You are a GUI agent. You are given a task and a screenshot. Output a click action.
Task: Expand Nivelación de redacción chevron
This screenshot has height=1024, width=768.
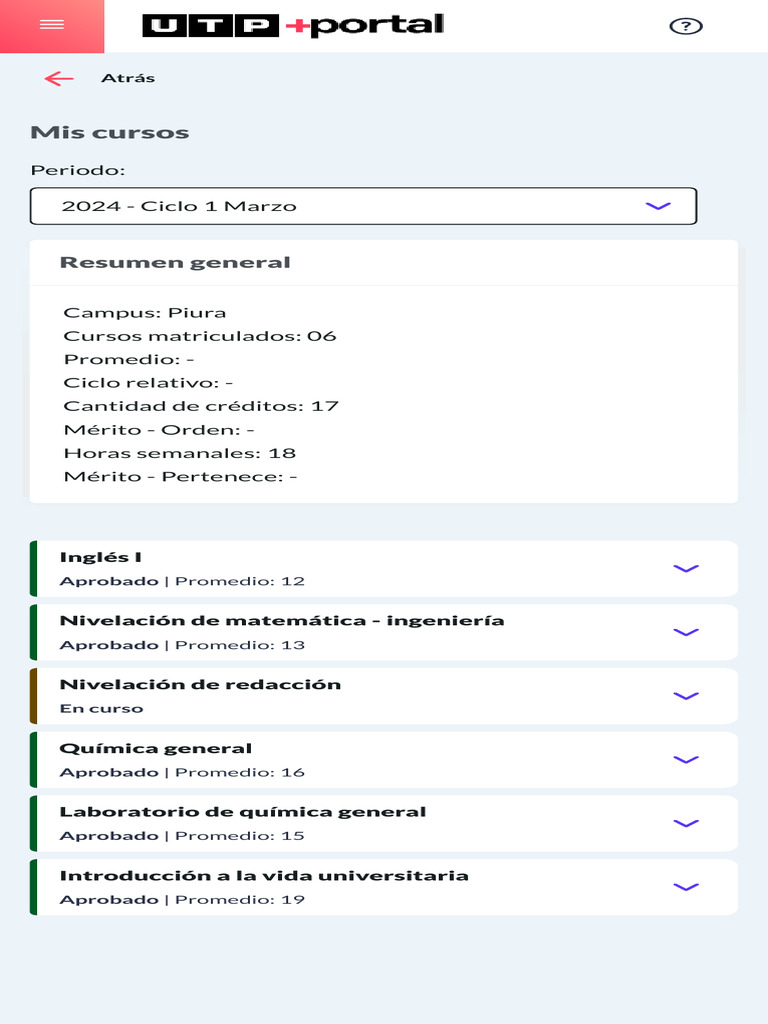[685, 696]
